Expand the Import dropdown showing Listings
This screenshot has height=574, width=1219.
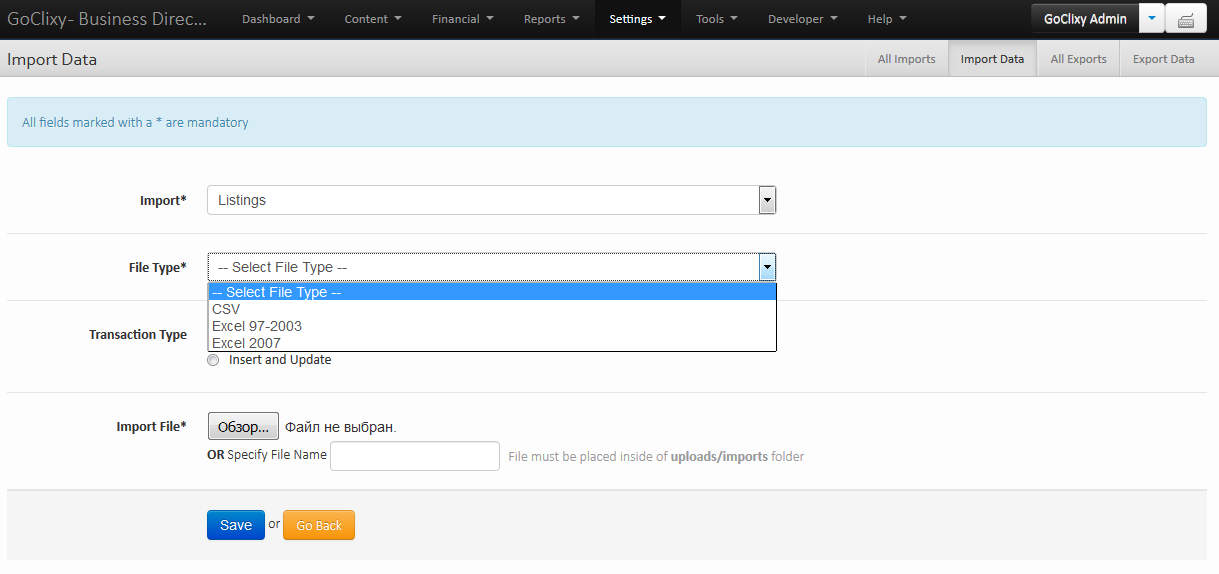click(491, 200)
